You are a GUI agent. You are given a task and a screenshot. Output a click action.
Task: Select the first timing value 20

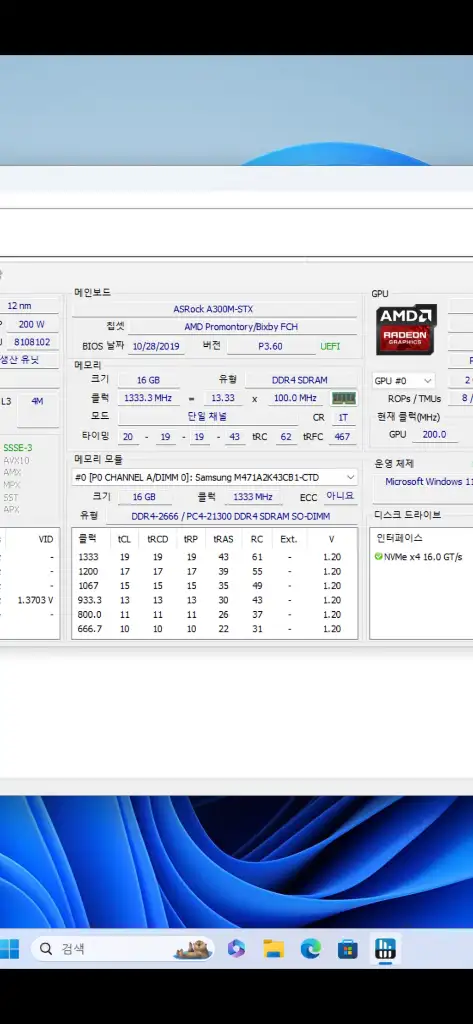point(127,436)
